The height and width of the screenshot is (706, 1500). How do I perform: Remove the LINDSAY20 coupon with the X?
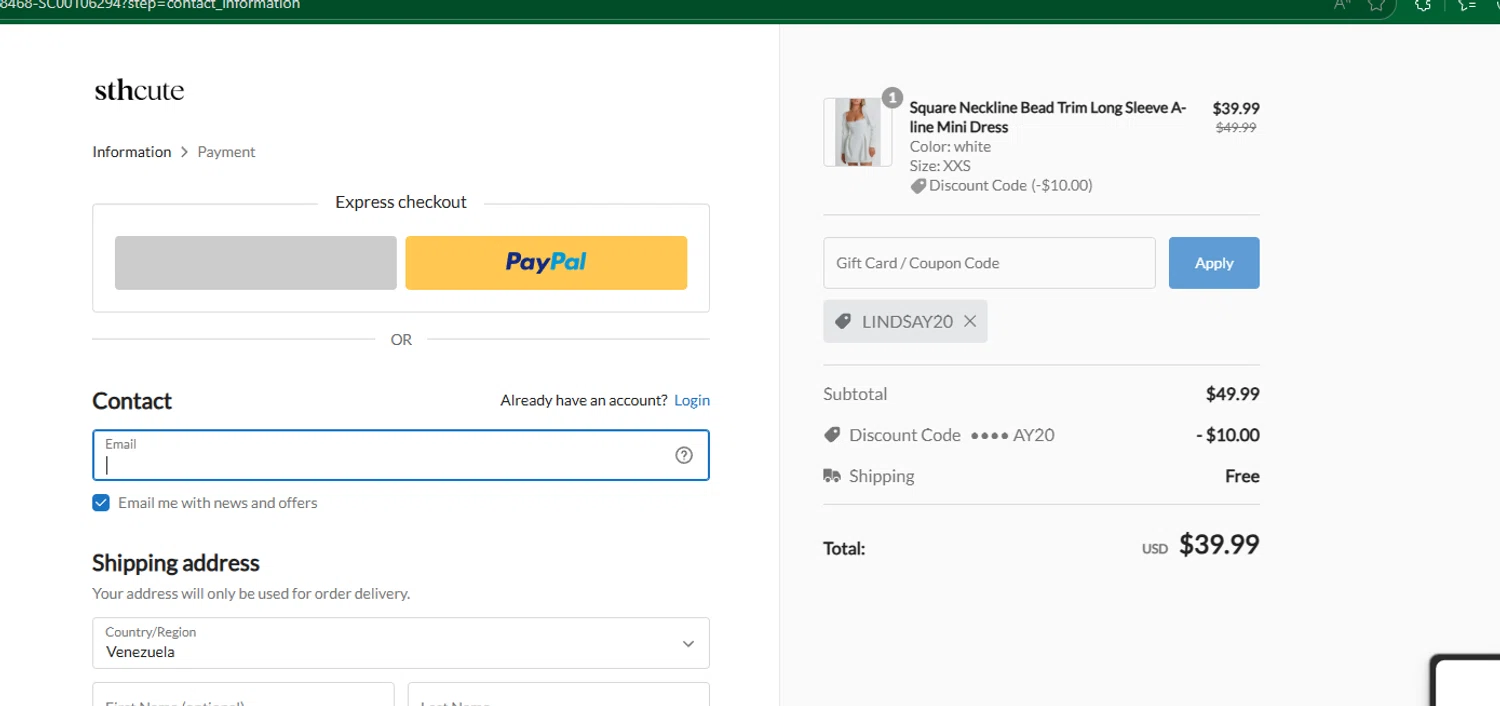970,321
